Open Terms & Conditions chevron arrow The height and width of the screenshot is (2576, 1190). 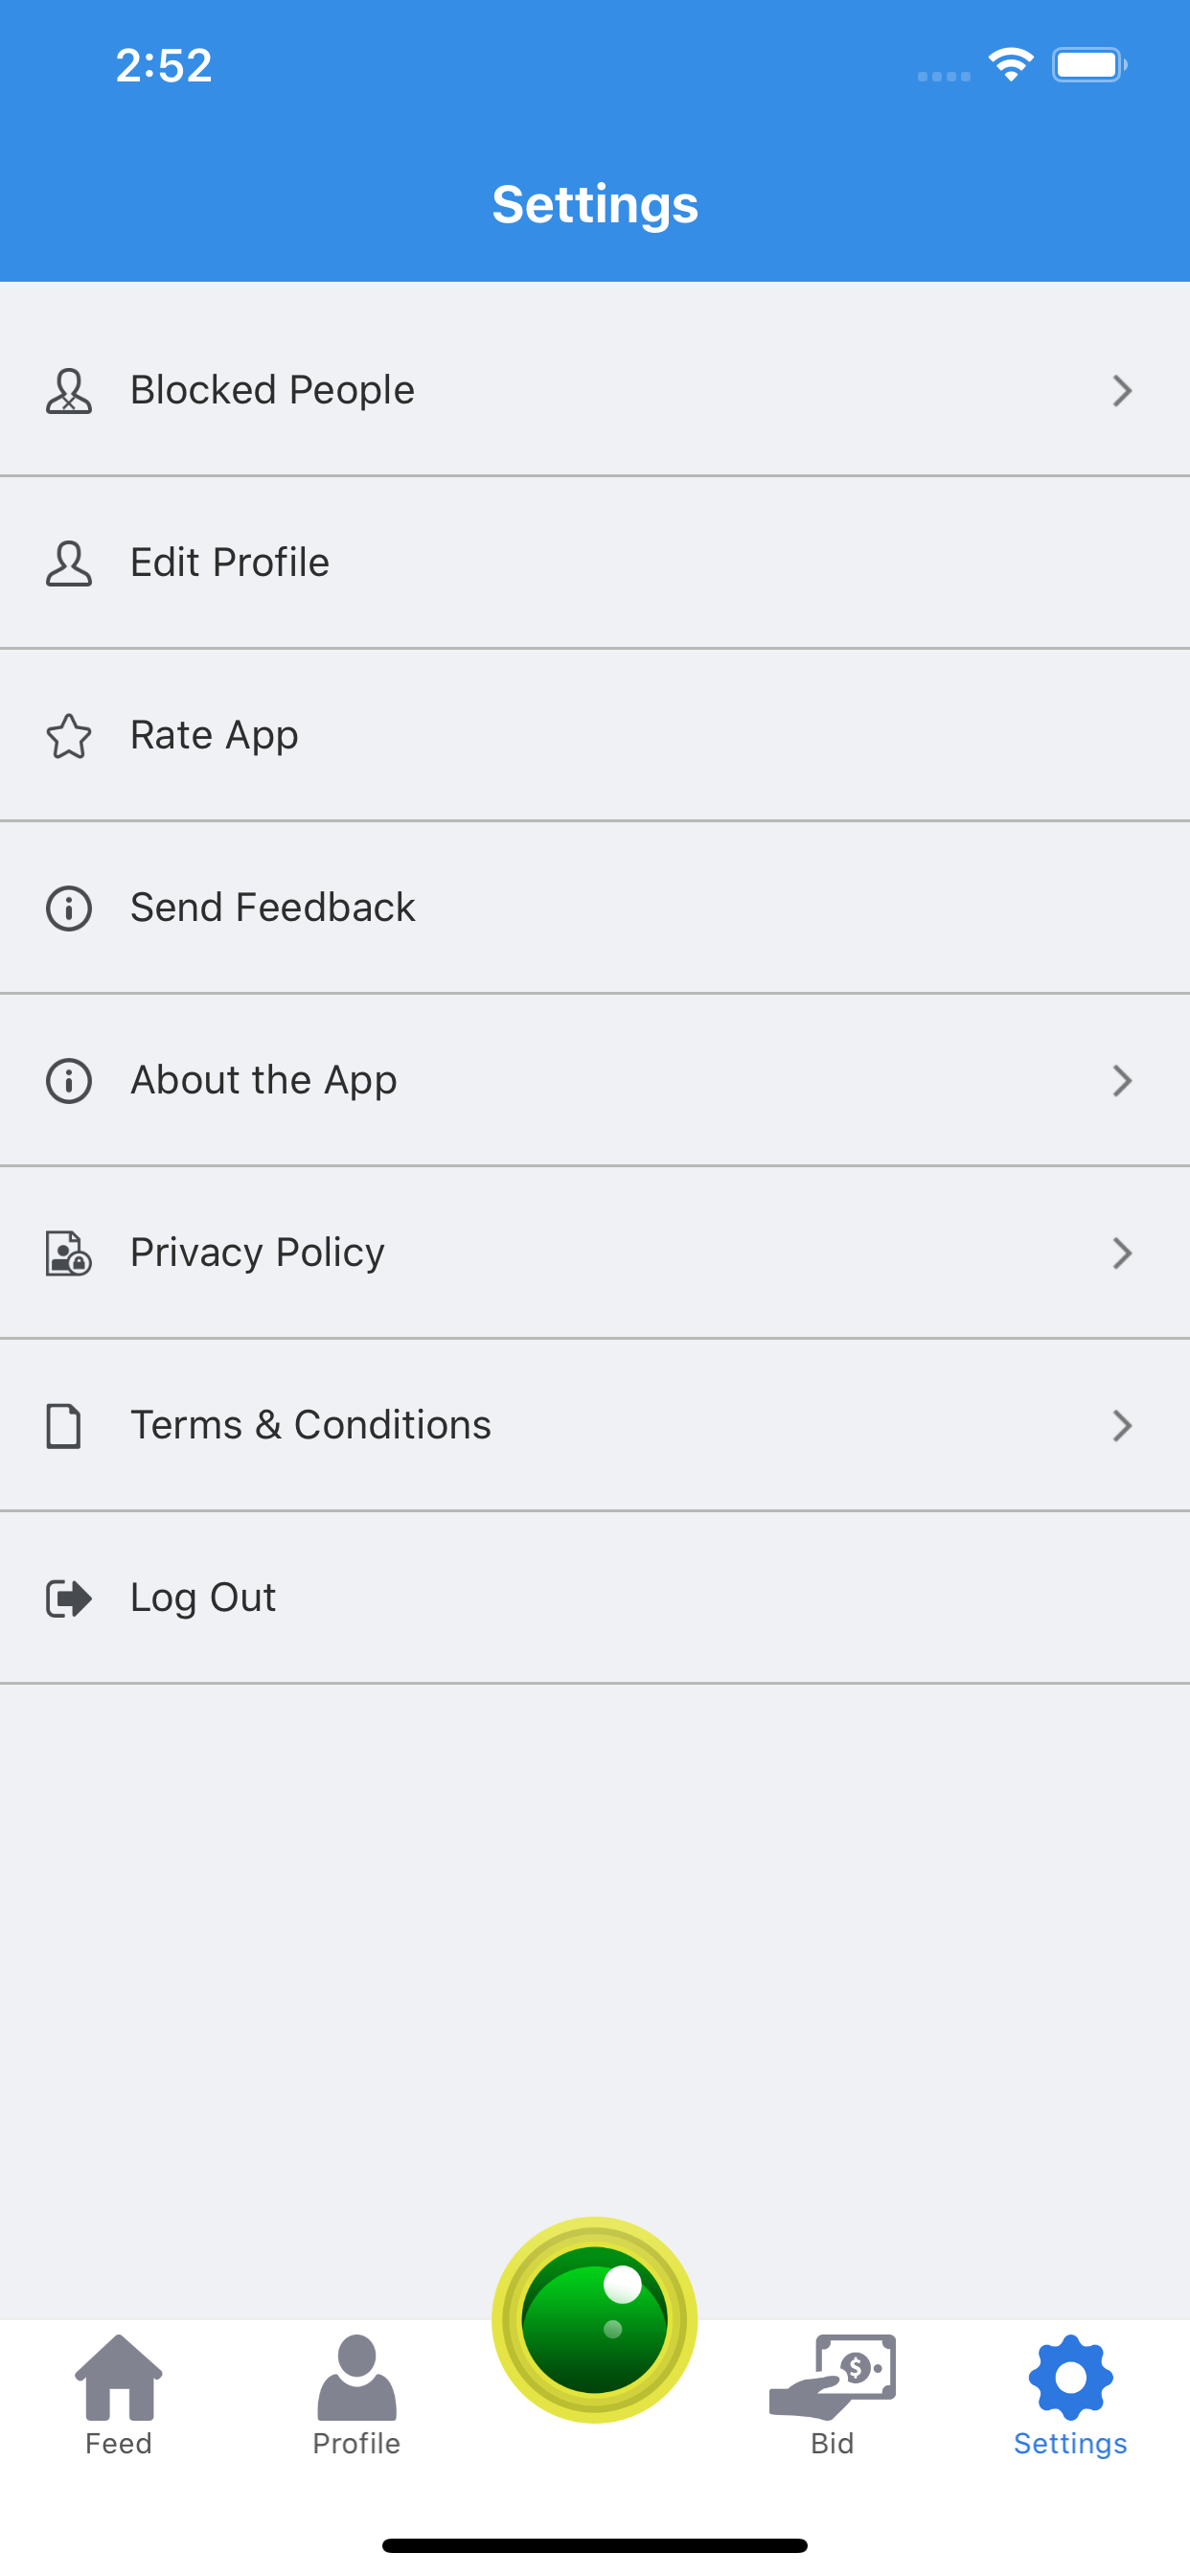(x=1122, y=1426)
